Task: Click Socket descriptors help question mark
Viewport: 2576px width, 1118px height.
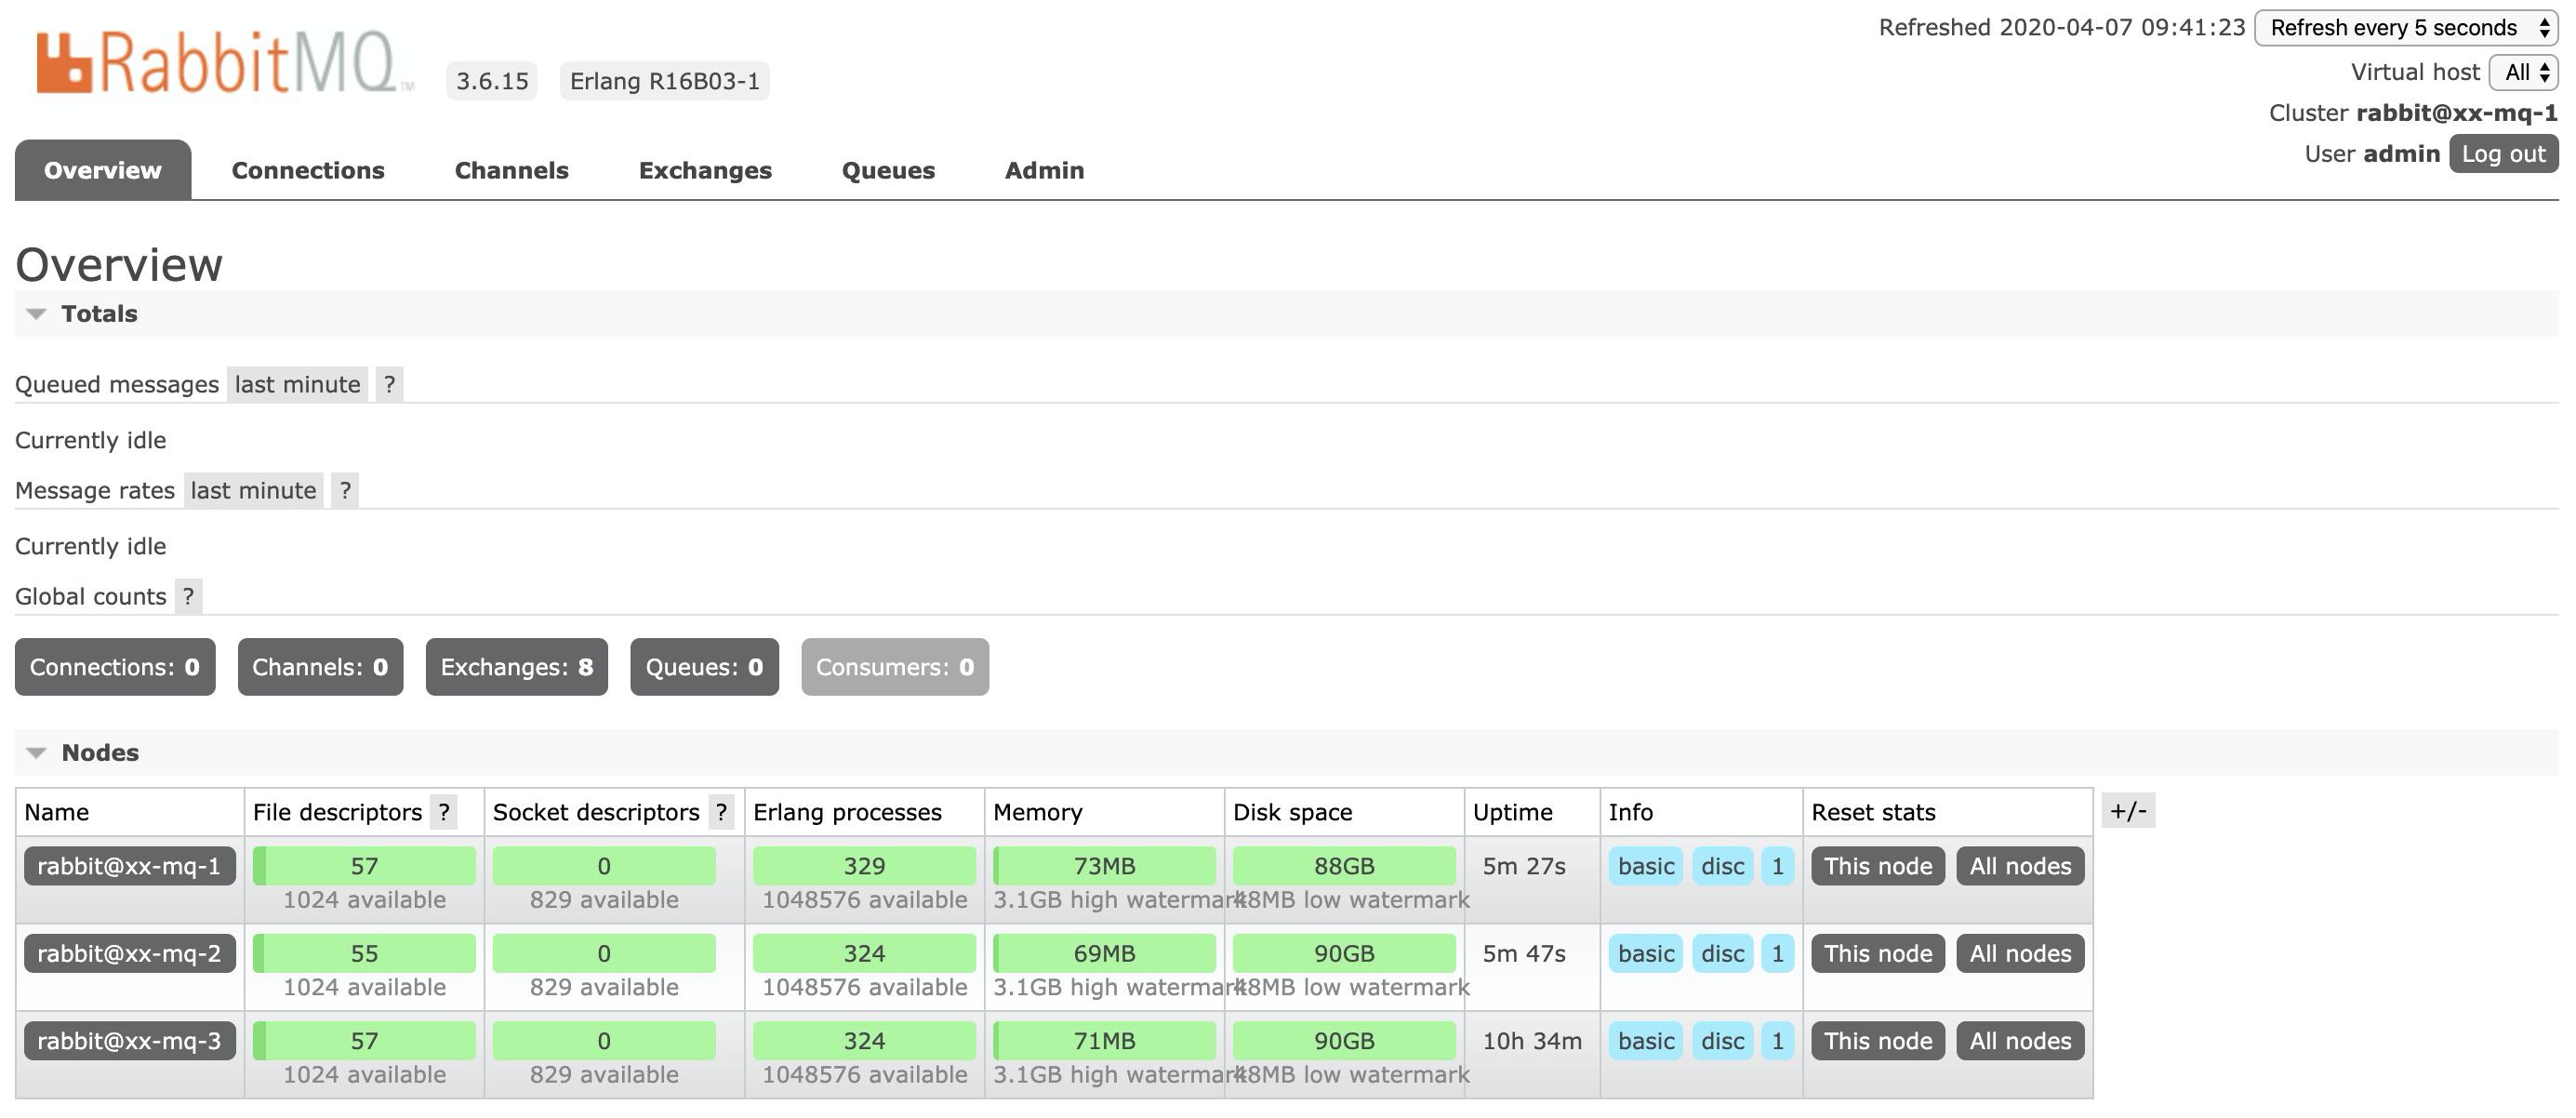Action: pos(721,812)
